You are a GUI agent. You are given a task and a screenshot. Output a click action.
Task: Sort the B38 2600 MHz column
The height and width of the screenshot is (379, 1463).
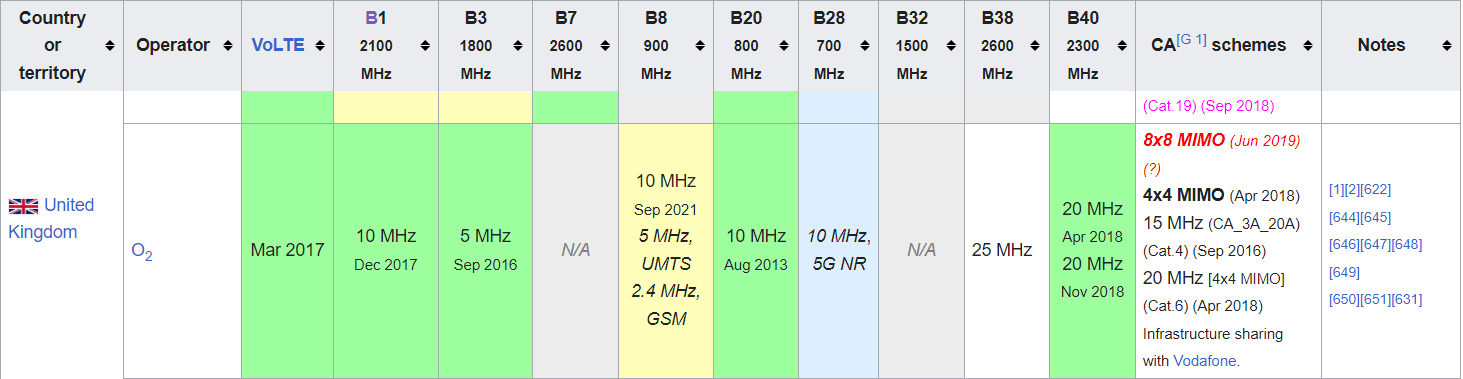tap(1036, 46)
